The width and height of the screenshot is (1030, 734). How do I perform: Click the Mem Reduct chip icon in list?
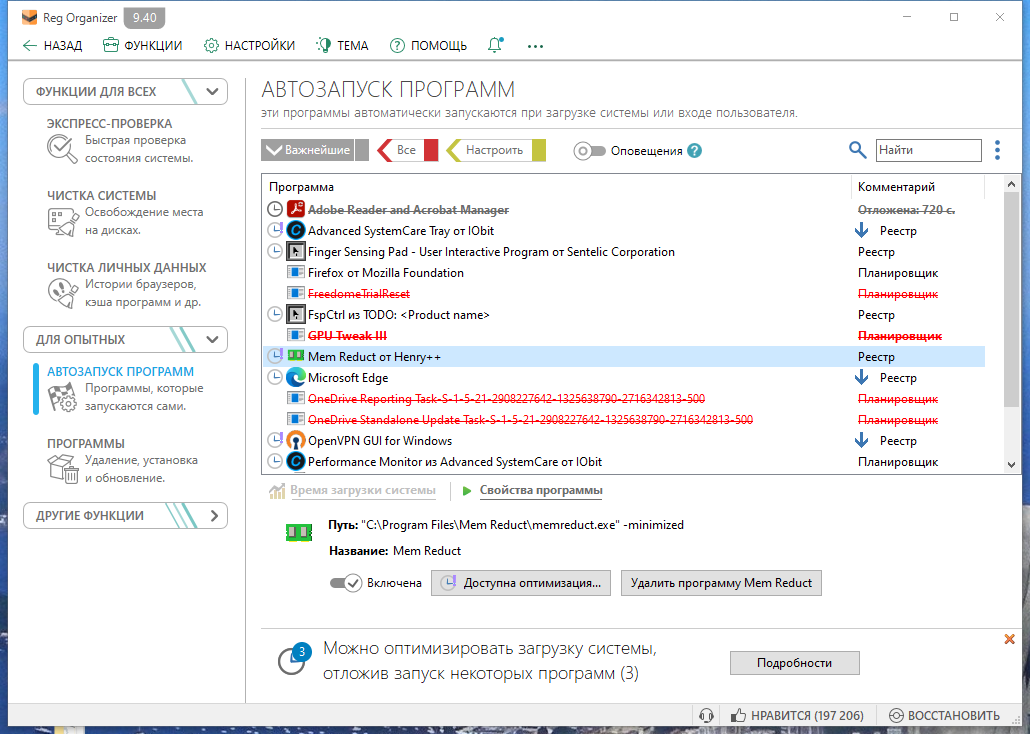(296, 356)
